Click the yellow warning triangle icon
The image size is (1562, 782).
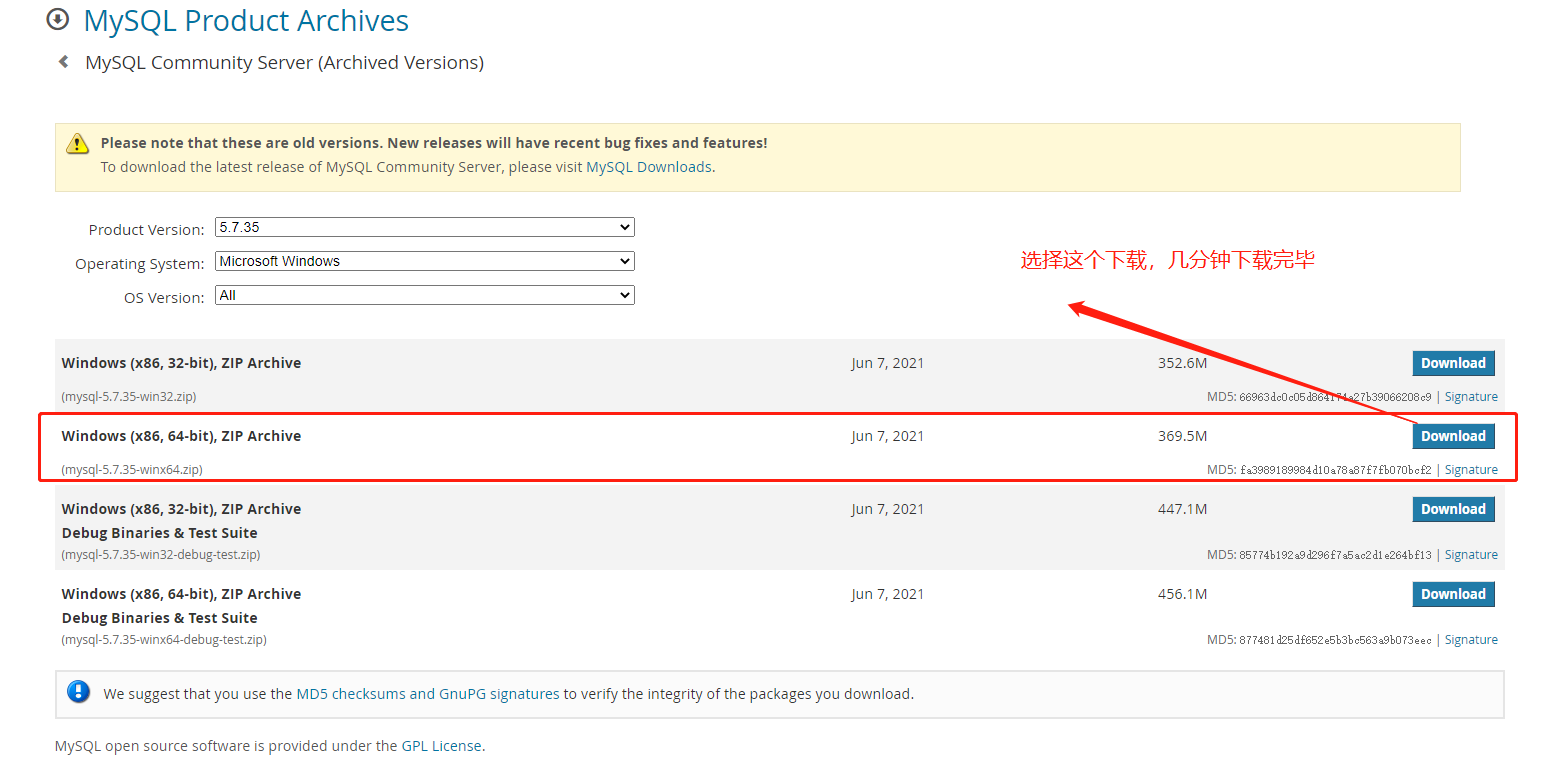pos(78,143)
